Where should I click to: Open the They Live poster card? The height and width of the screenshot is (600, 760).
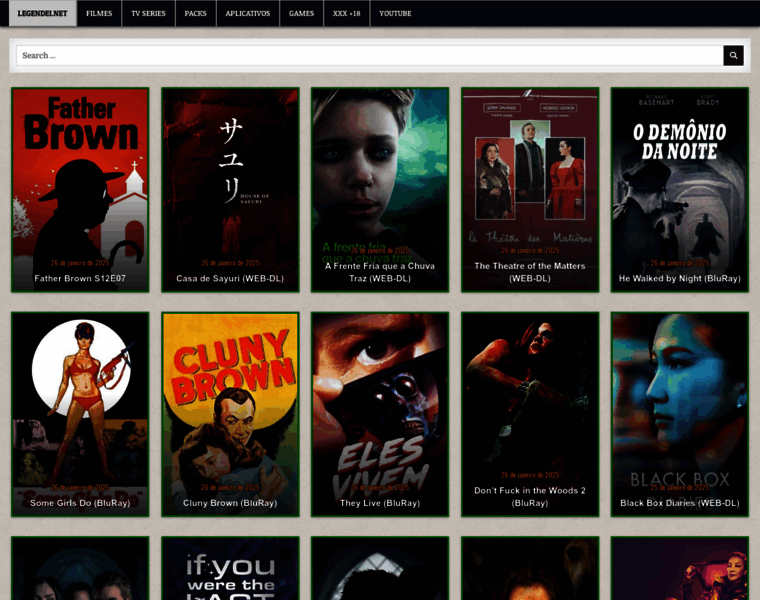(380, 414)
